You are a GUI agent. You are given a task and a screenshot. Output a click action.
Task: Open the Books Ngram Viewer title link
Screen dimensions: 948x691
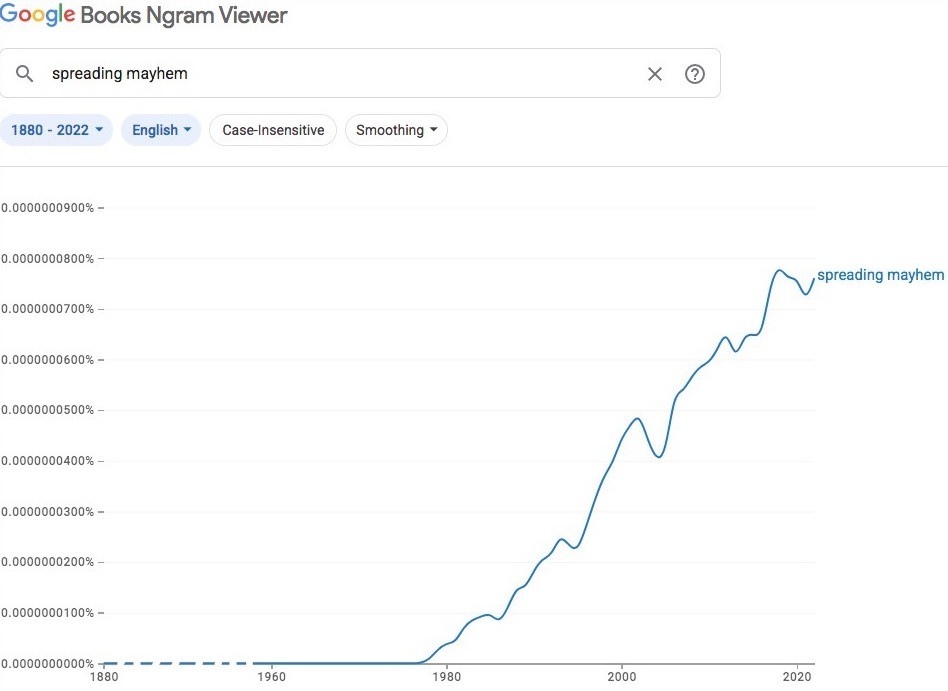[191, 16]
